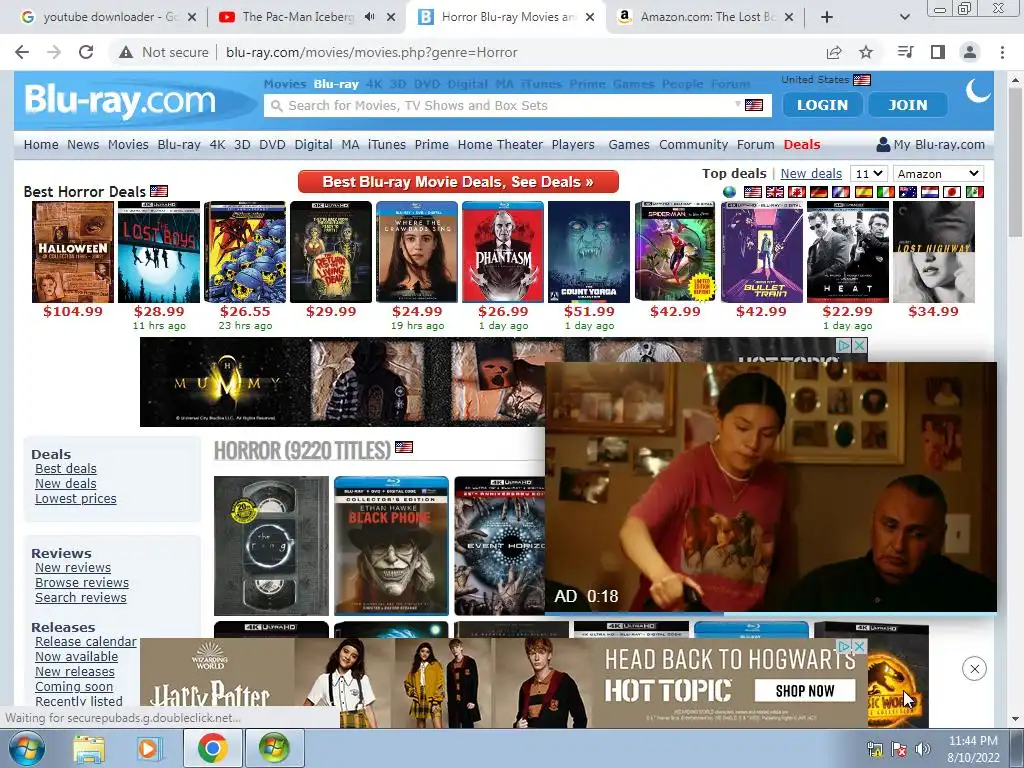Open the Black Phone cover in Horror list
1024x768 pixels.
click(391, 546)
